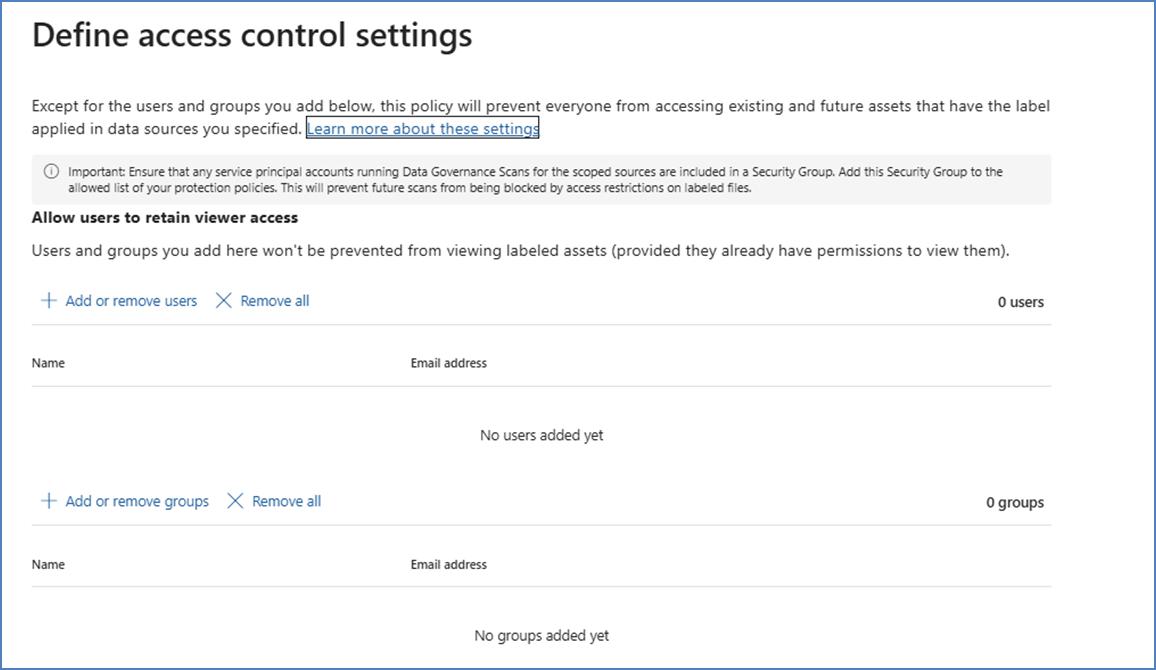Click the 0 users count indicator
Viewport: 1156px width, 670px height.
(x=1020, y=302)
